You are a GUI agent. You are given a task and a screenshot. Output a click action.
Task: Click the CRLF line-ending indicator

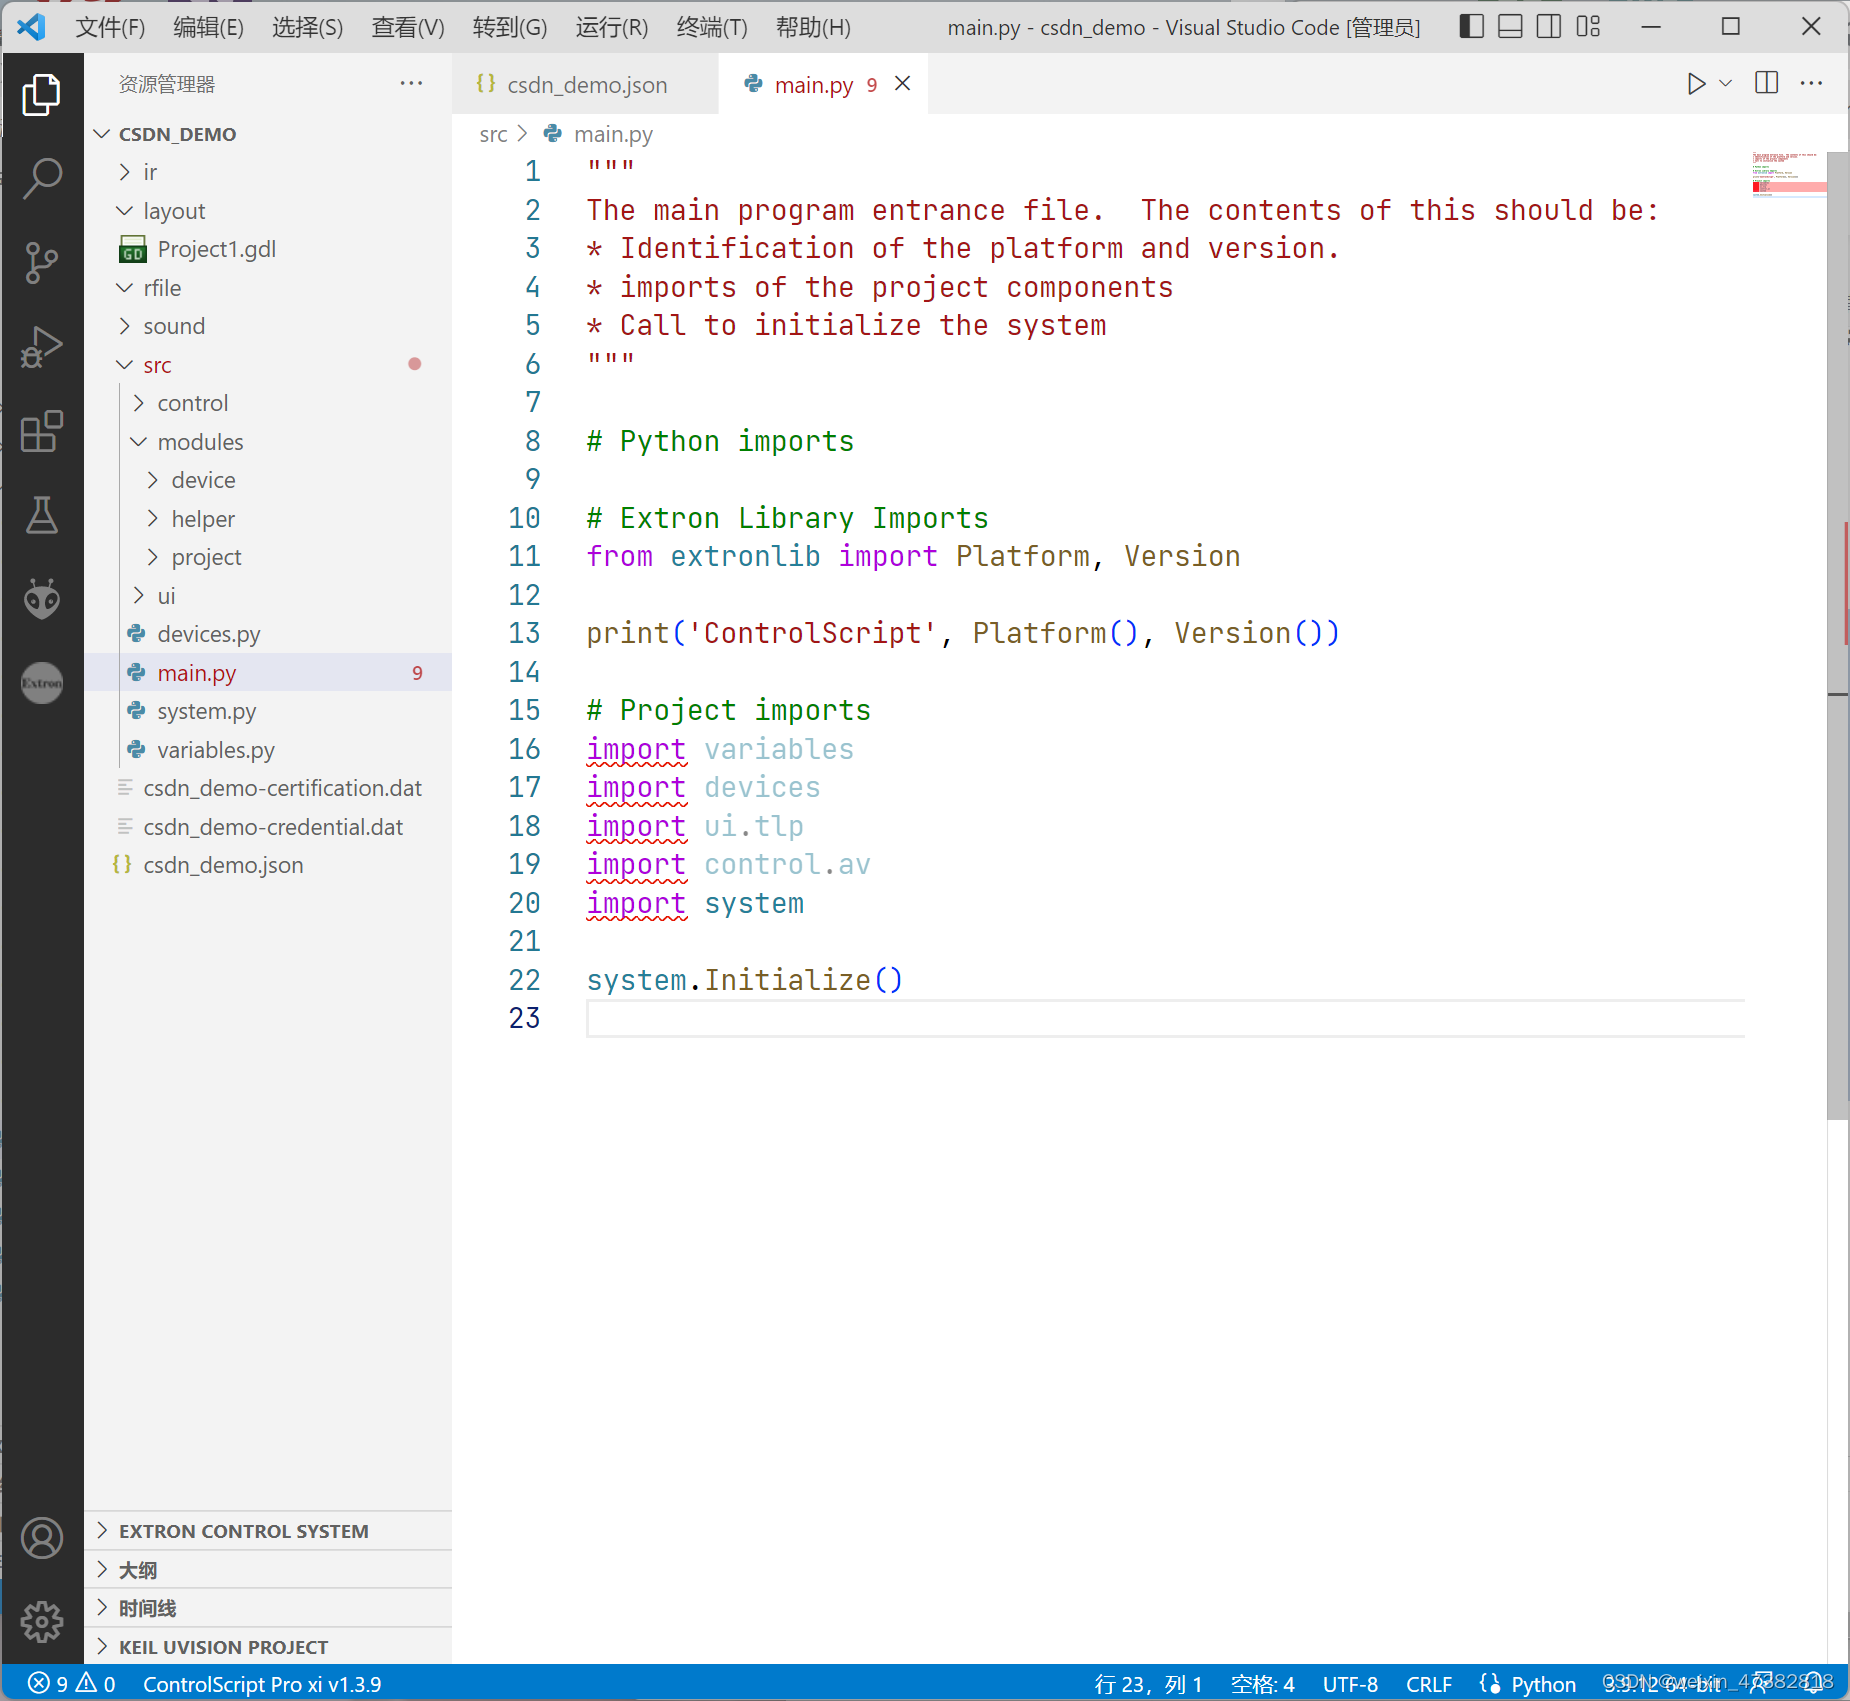tap(1430, 1684)
